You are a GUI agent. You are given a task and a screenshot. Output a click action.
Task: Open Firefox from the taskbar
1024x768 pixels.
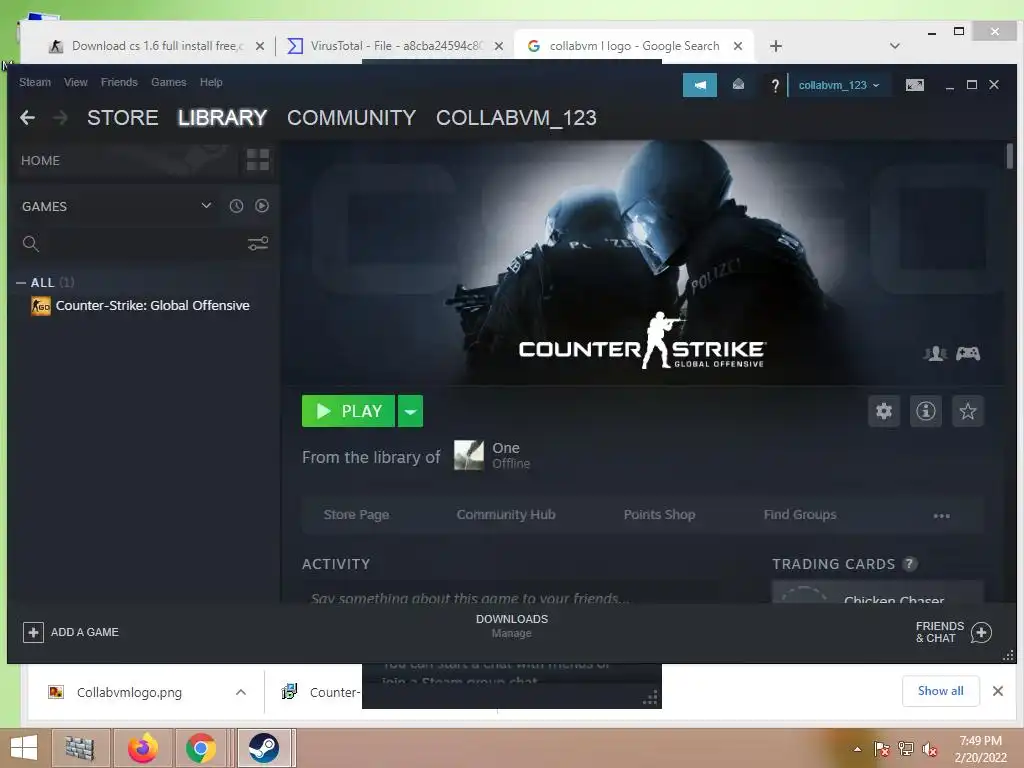tap(142, 748)
